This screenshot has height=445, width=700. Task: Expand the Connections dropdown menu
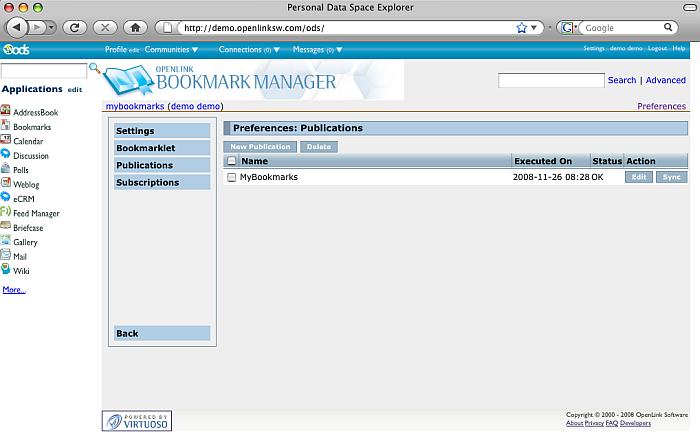245,49
